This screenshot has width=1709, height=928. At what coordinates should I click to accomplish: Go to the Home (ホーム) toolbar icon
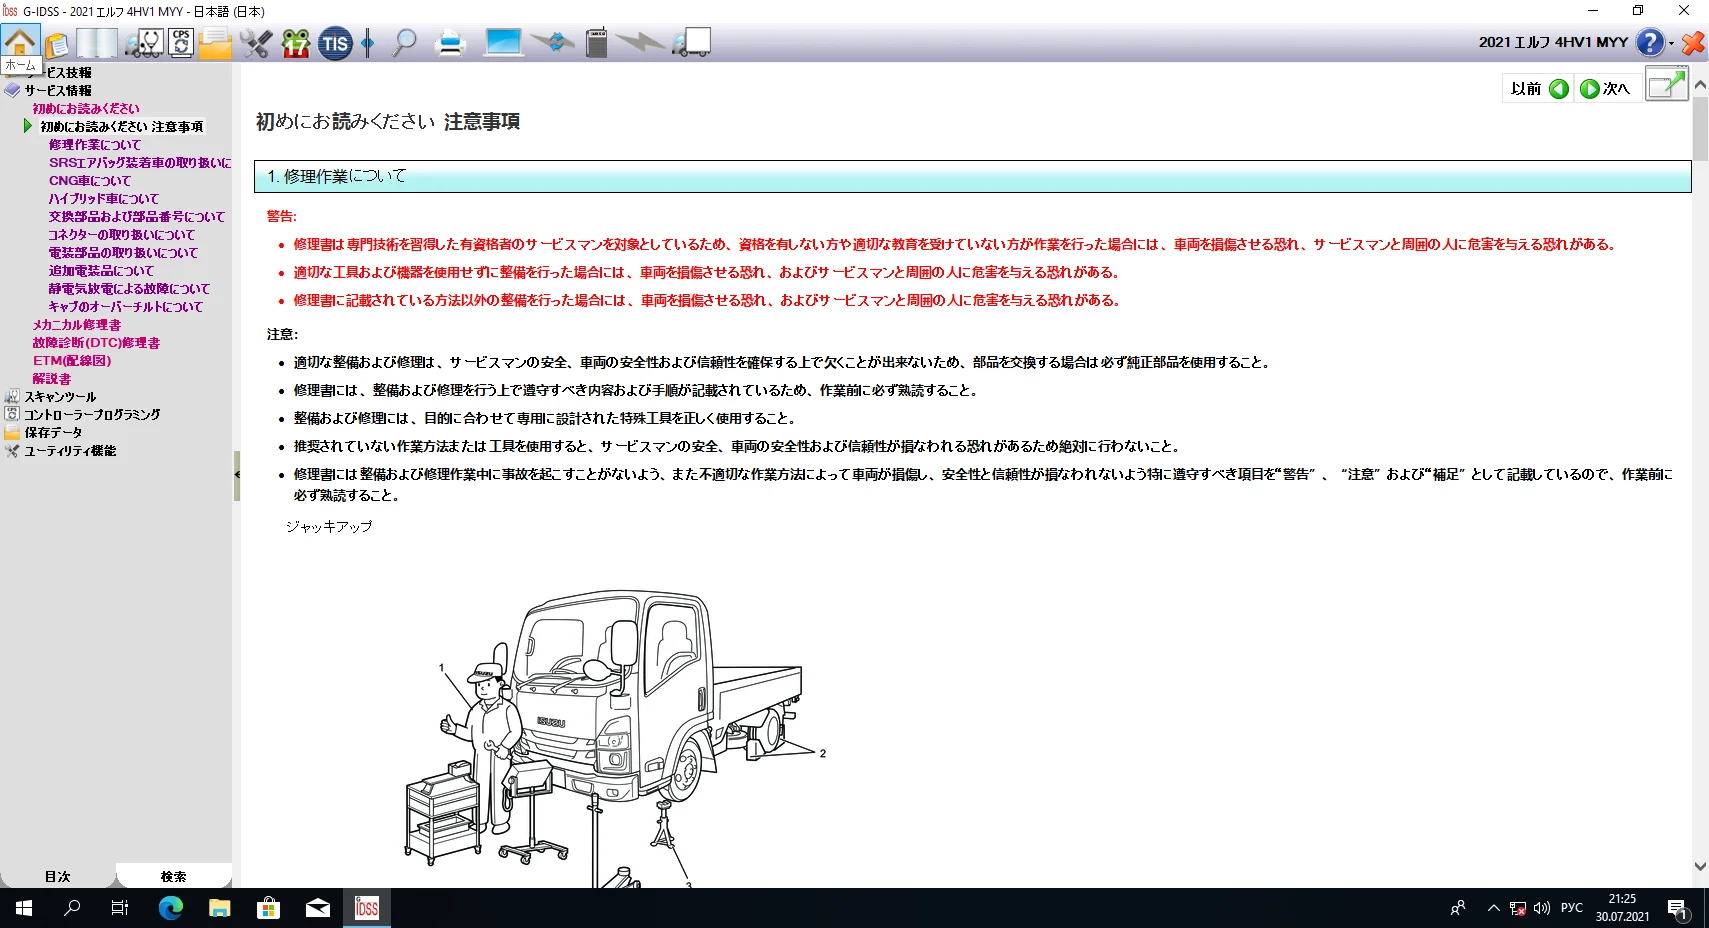click(20, 42)
